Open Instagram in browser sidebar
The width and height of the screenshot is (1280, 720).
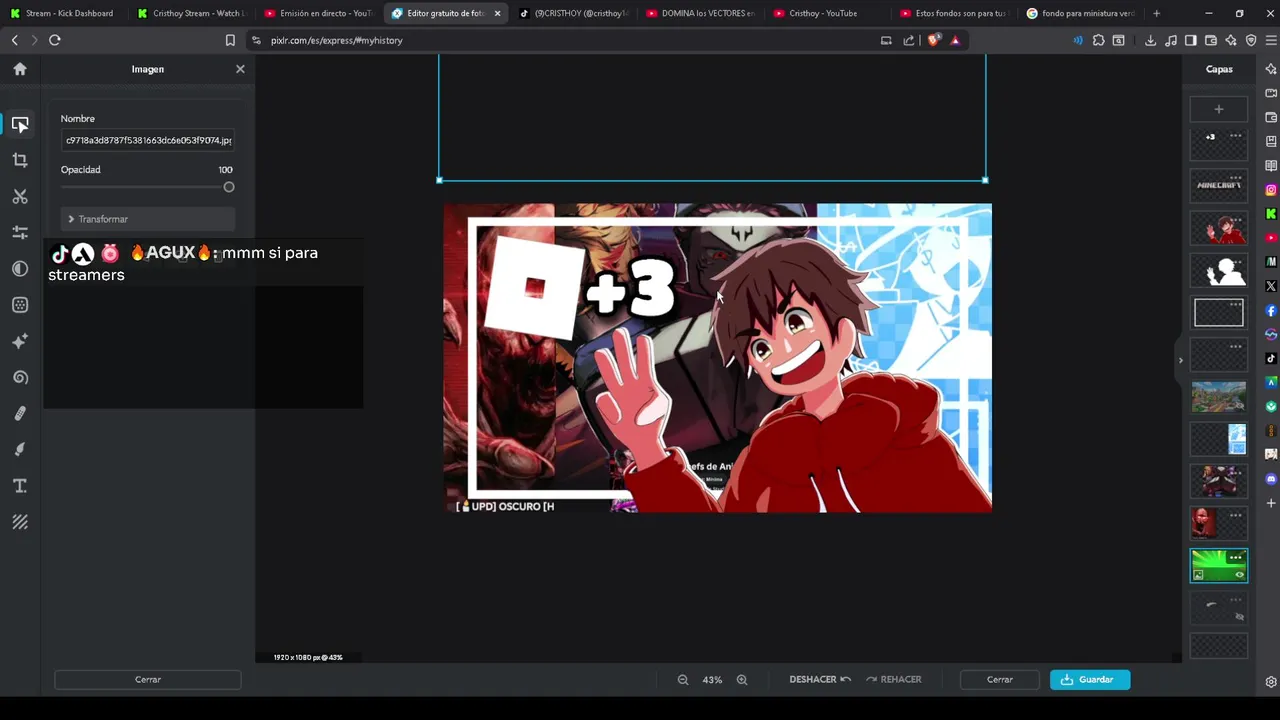pyautogui.click(x=1271, y=190)
